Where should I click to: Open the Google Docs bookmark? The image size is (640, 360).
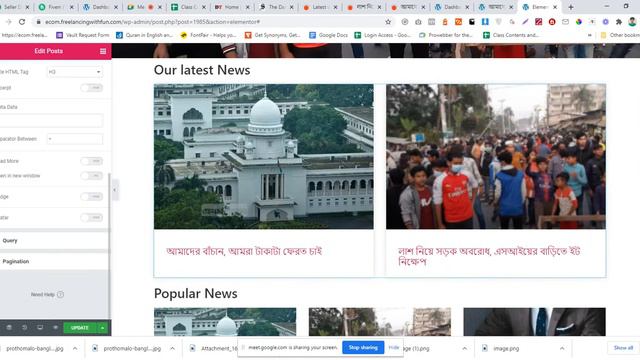(x=329, y=35)
